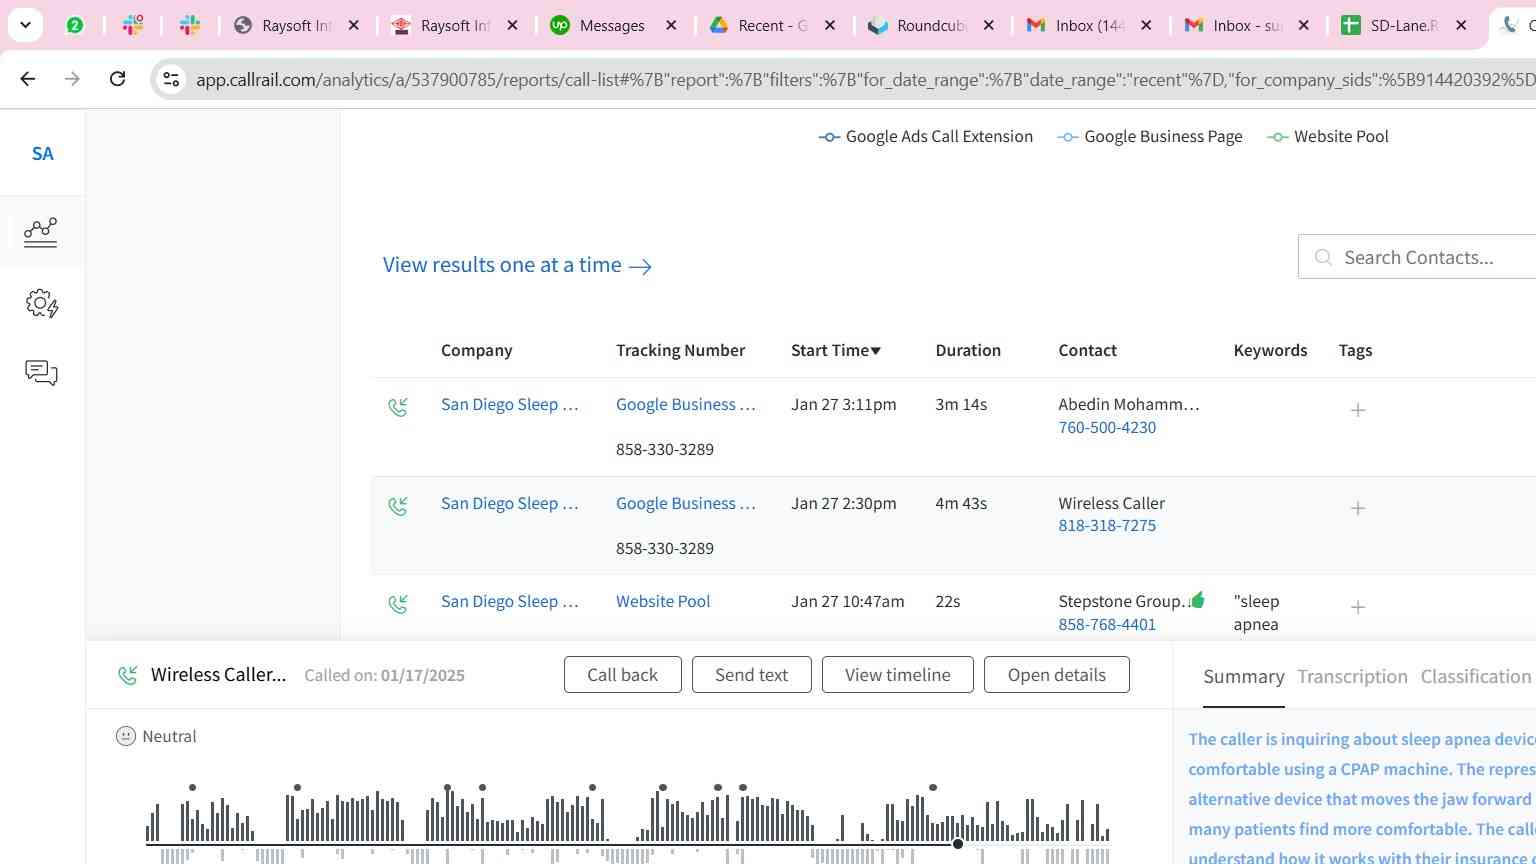Click the Open details button

point(1057,675)
